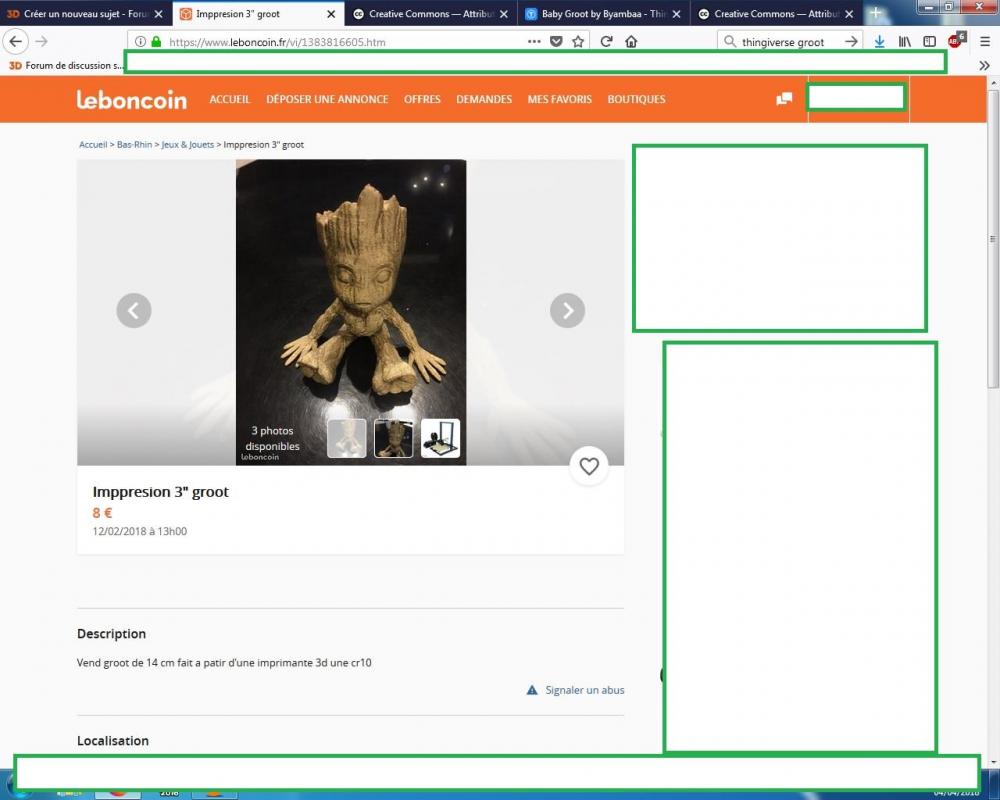Screen dimensions: 1000x800
Task: Follow Jeux & Jouets breadcrumb link
Action: coord(188,145)
